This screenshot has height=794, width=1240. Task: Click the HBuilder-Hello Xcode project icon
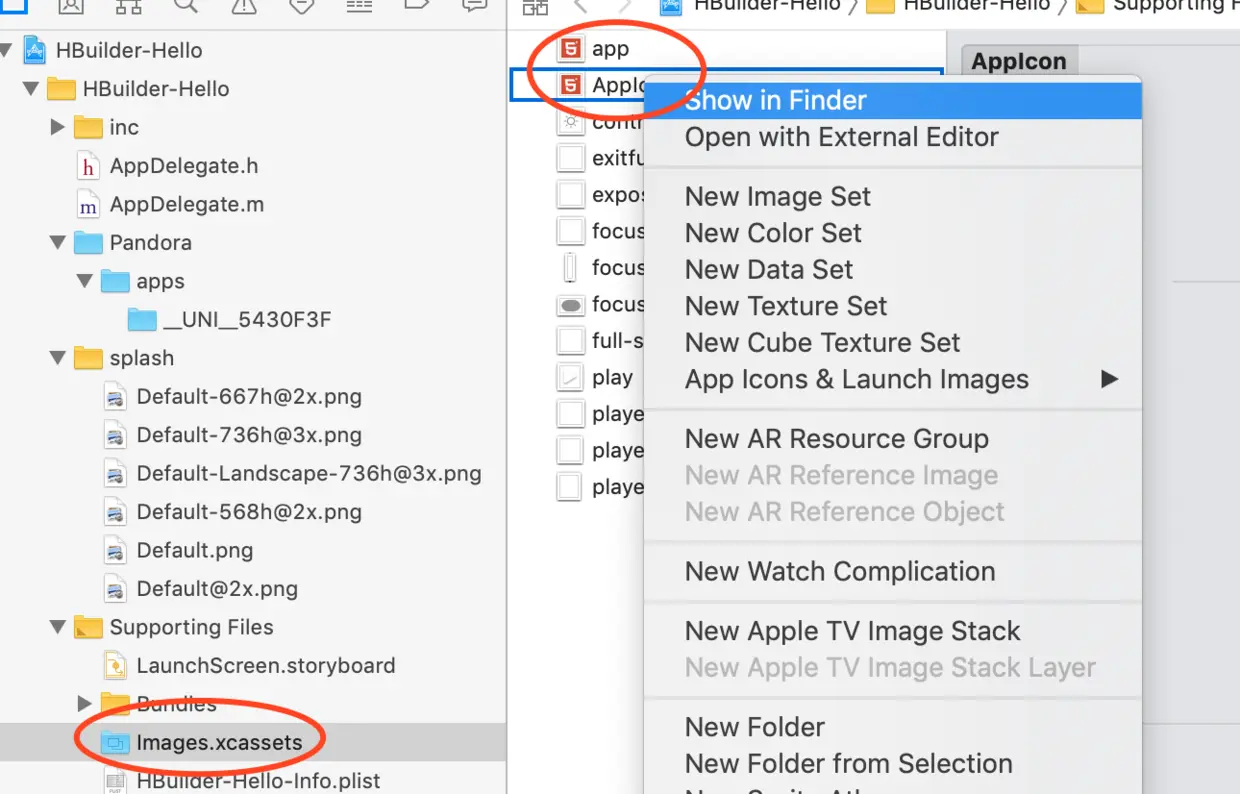(x=36, y=50)
